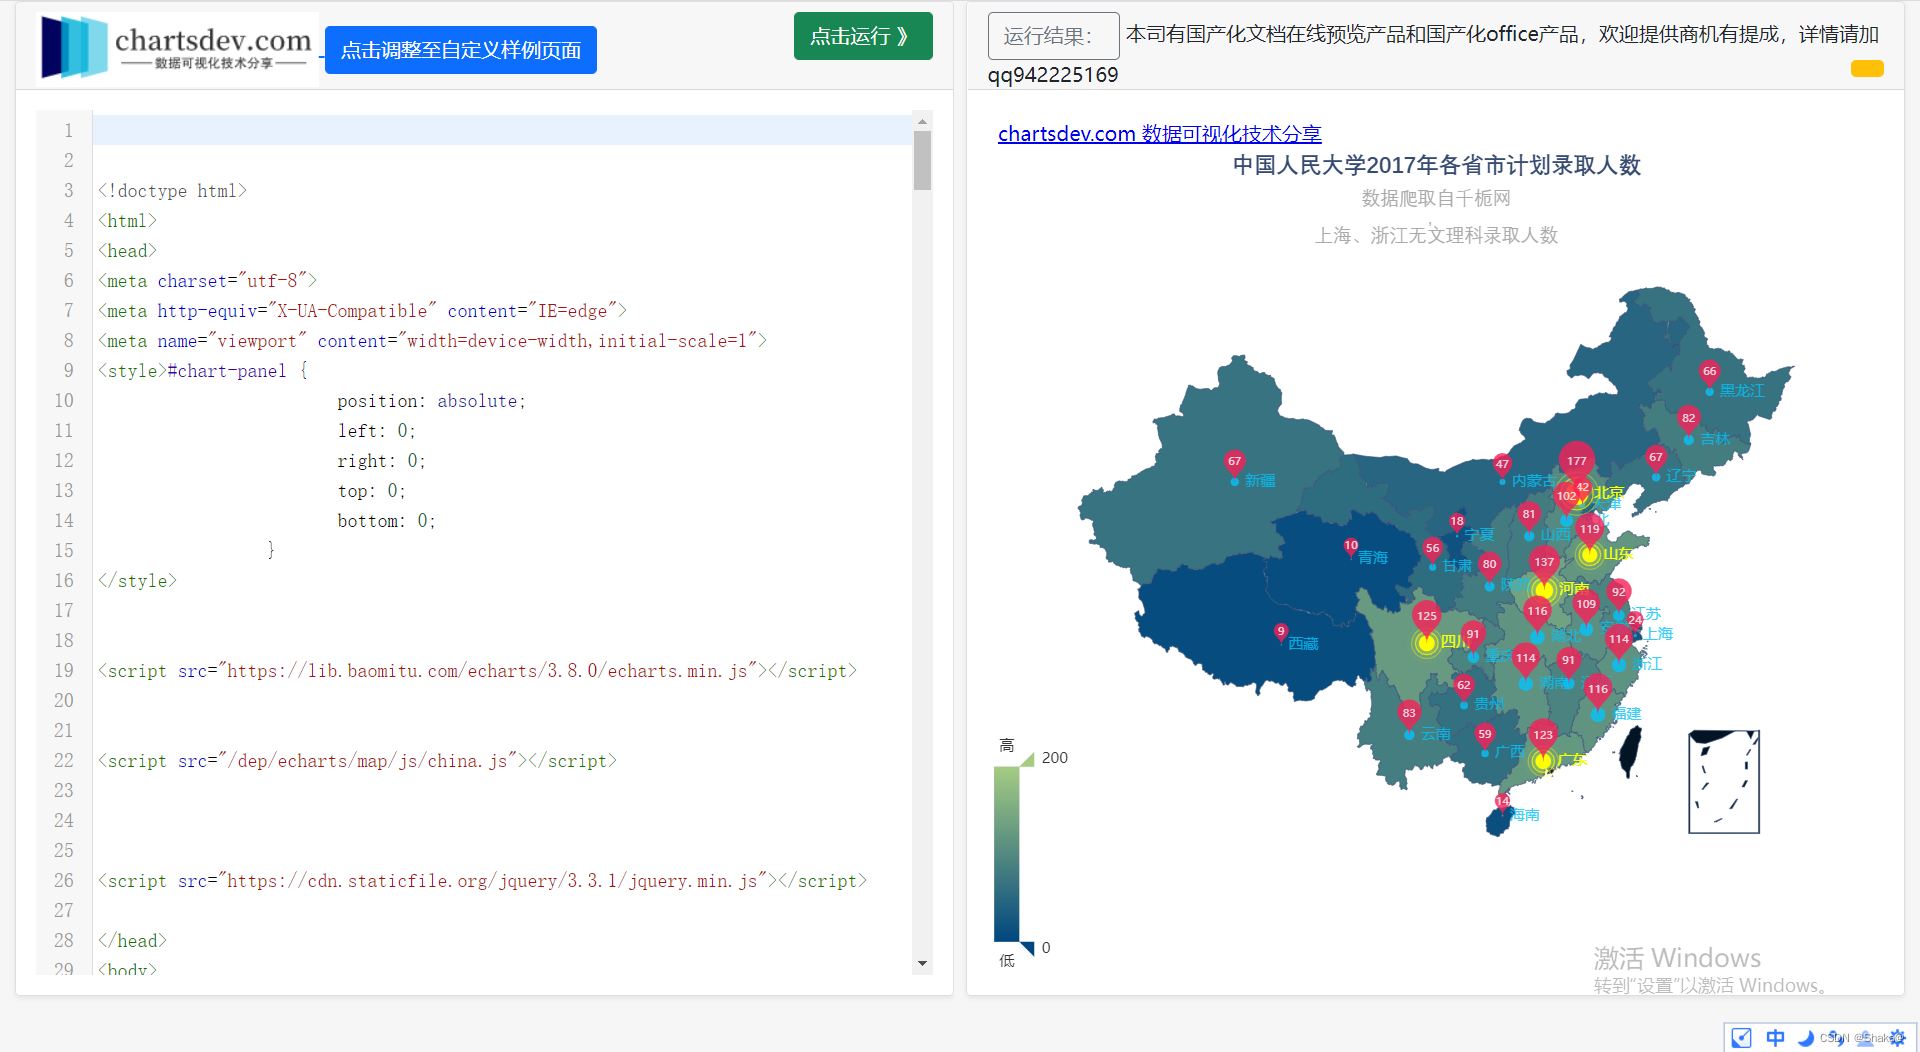Click the yellow ripple marker at 山东
The height and width of the screenshot is (1052, 1920).
[x=1590, y=554]
